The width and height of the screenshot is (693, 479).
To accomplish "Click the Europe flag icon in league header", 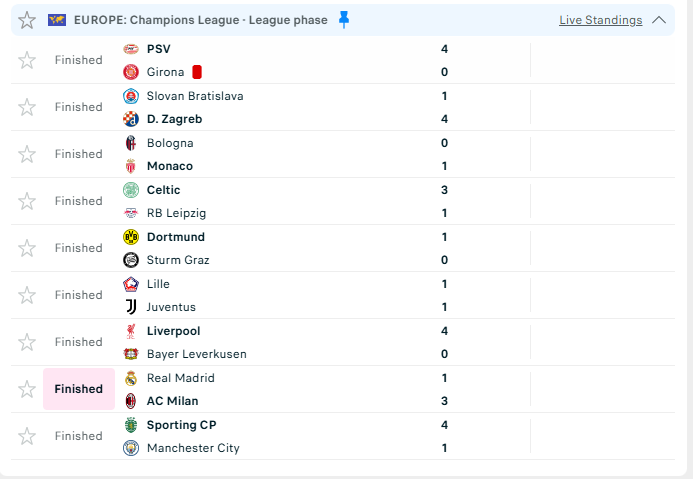I will coord(57,20).
